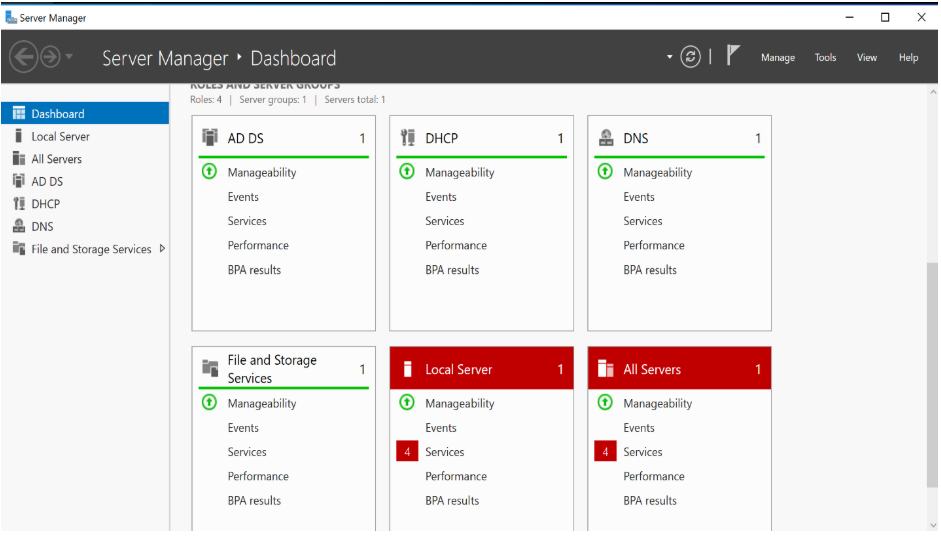Open the dropdown arrow beside refresh icon
The height and width of the screenshot is (536, 941).
tap(670, 57)
